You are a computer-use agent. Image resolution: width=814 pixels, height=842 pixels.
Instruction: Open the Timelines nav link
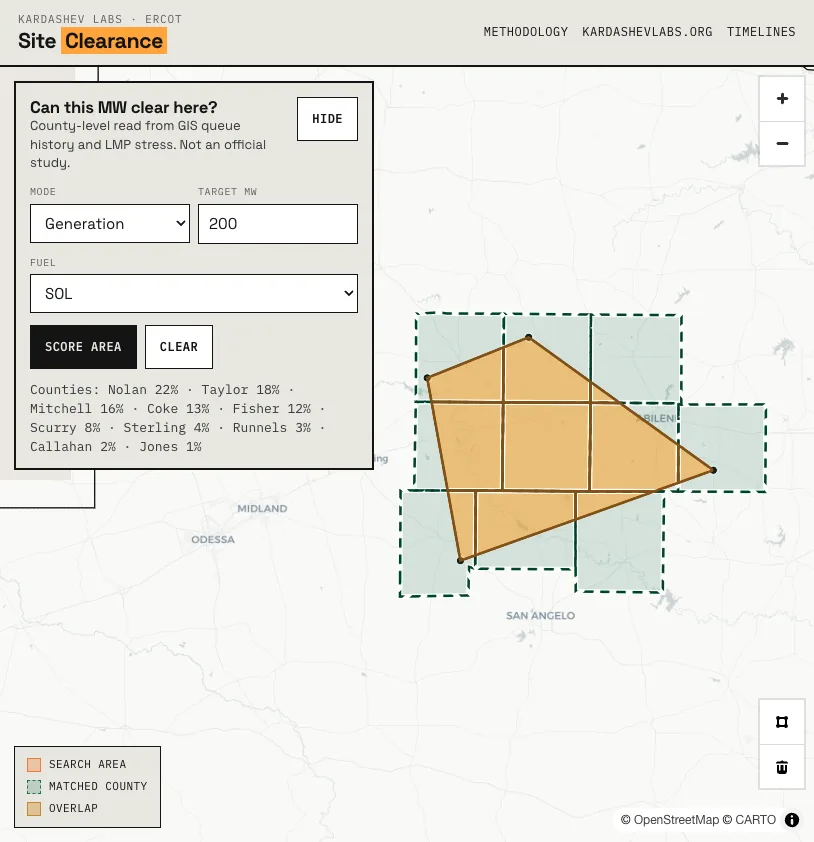(761, 32)
